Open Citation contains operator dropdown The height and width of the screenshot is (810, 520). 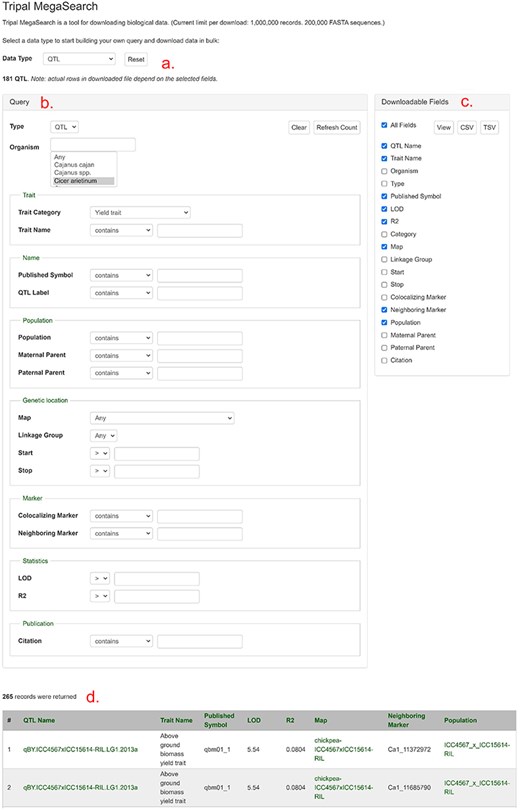[x=121, y=641]
